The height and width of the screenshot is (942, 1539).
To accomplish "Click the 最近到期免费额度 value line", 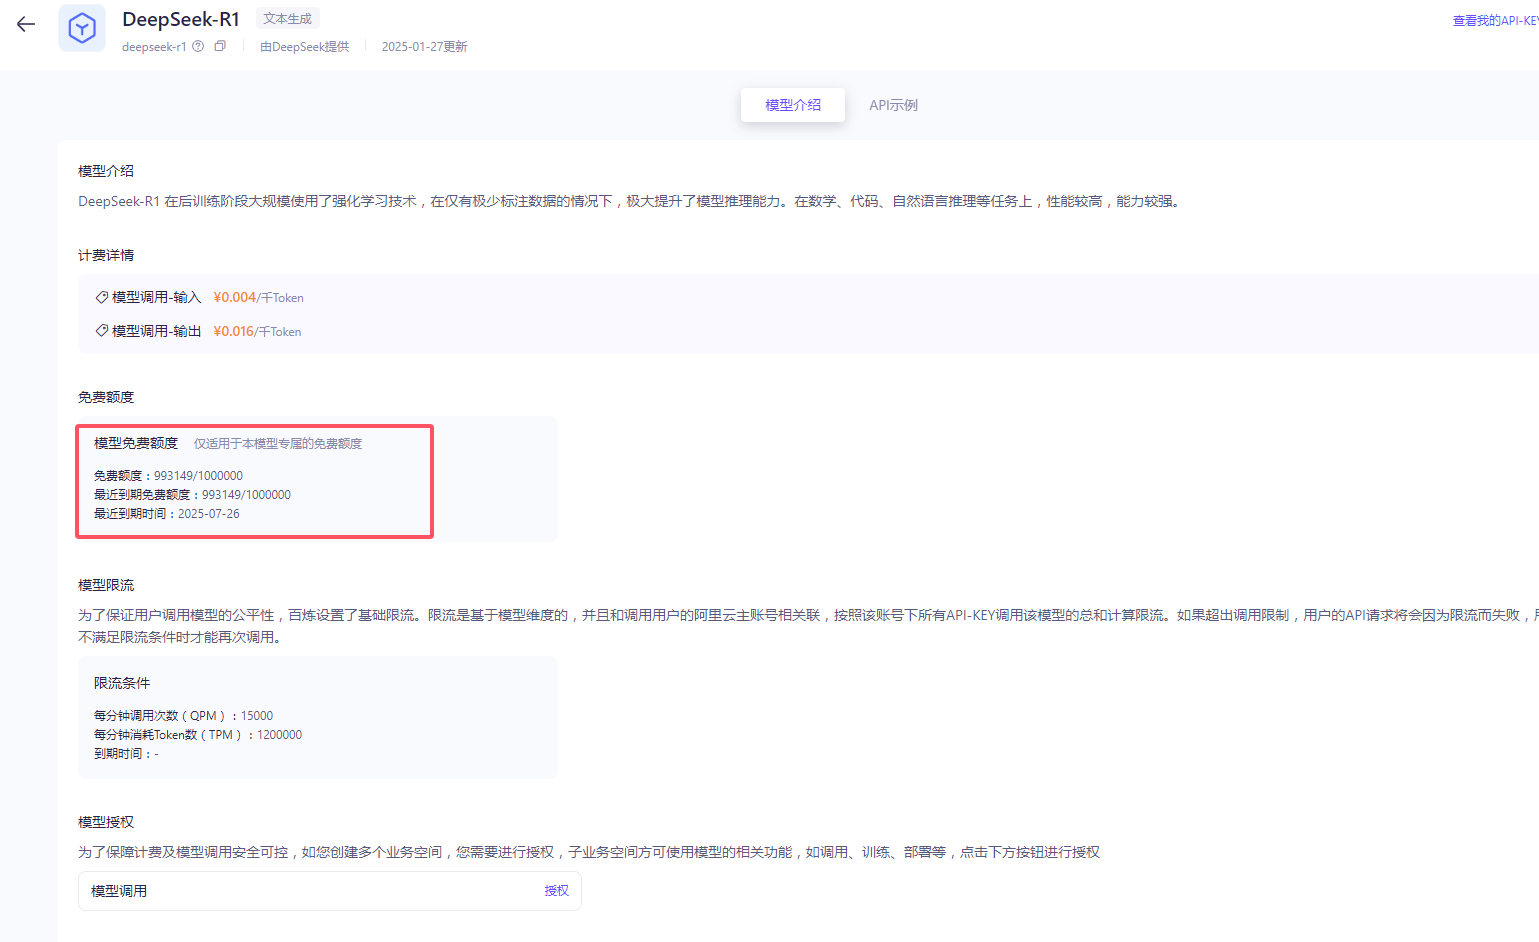I will (x=192, y=495).
